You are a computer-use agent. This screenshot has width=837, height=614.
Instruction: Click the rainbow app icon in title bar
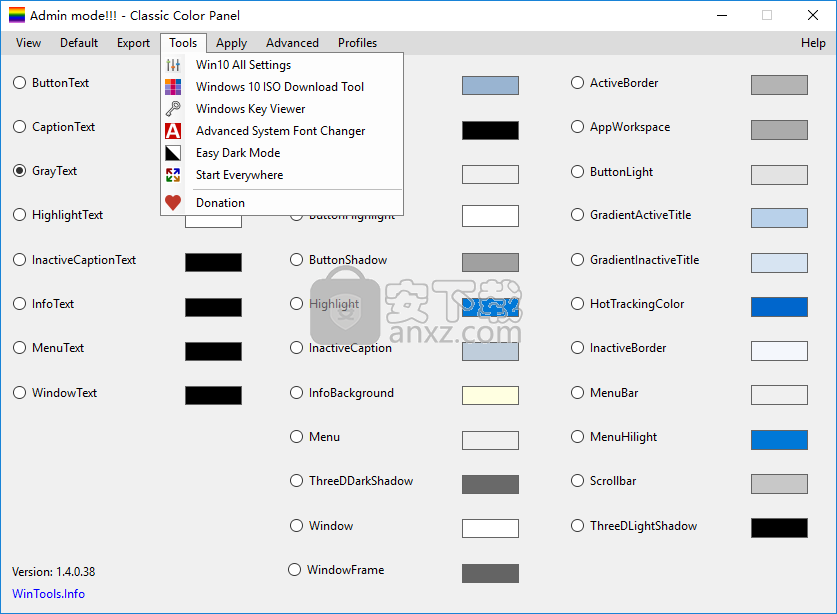(17, 15)
